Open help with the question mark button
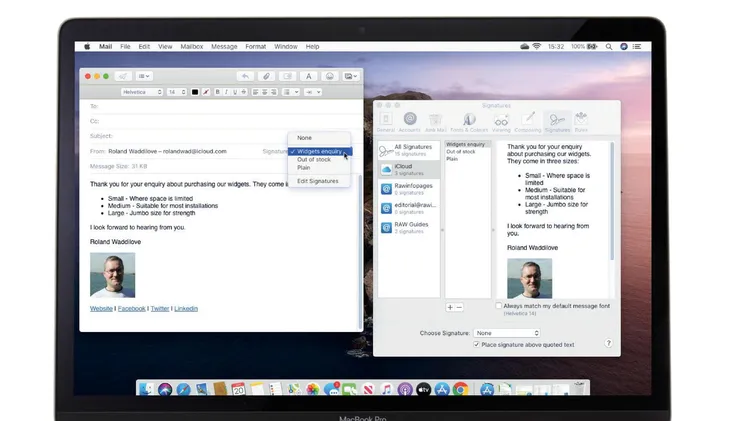Viewport: 750px width, 421px height. [608, 343]
